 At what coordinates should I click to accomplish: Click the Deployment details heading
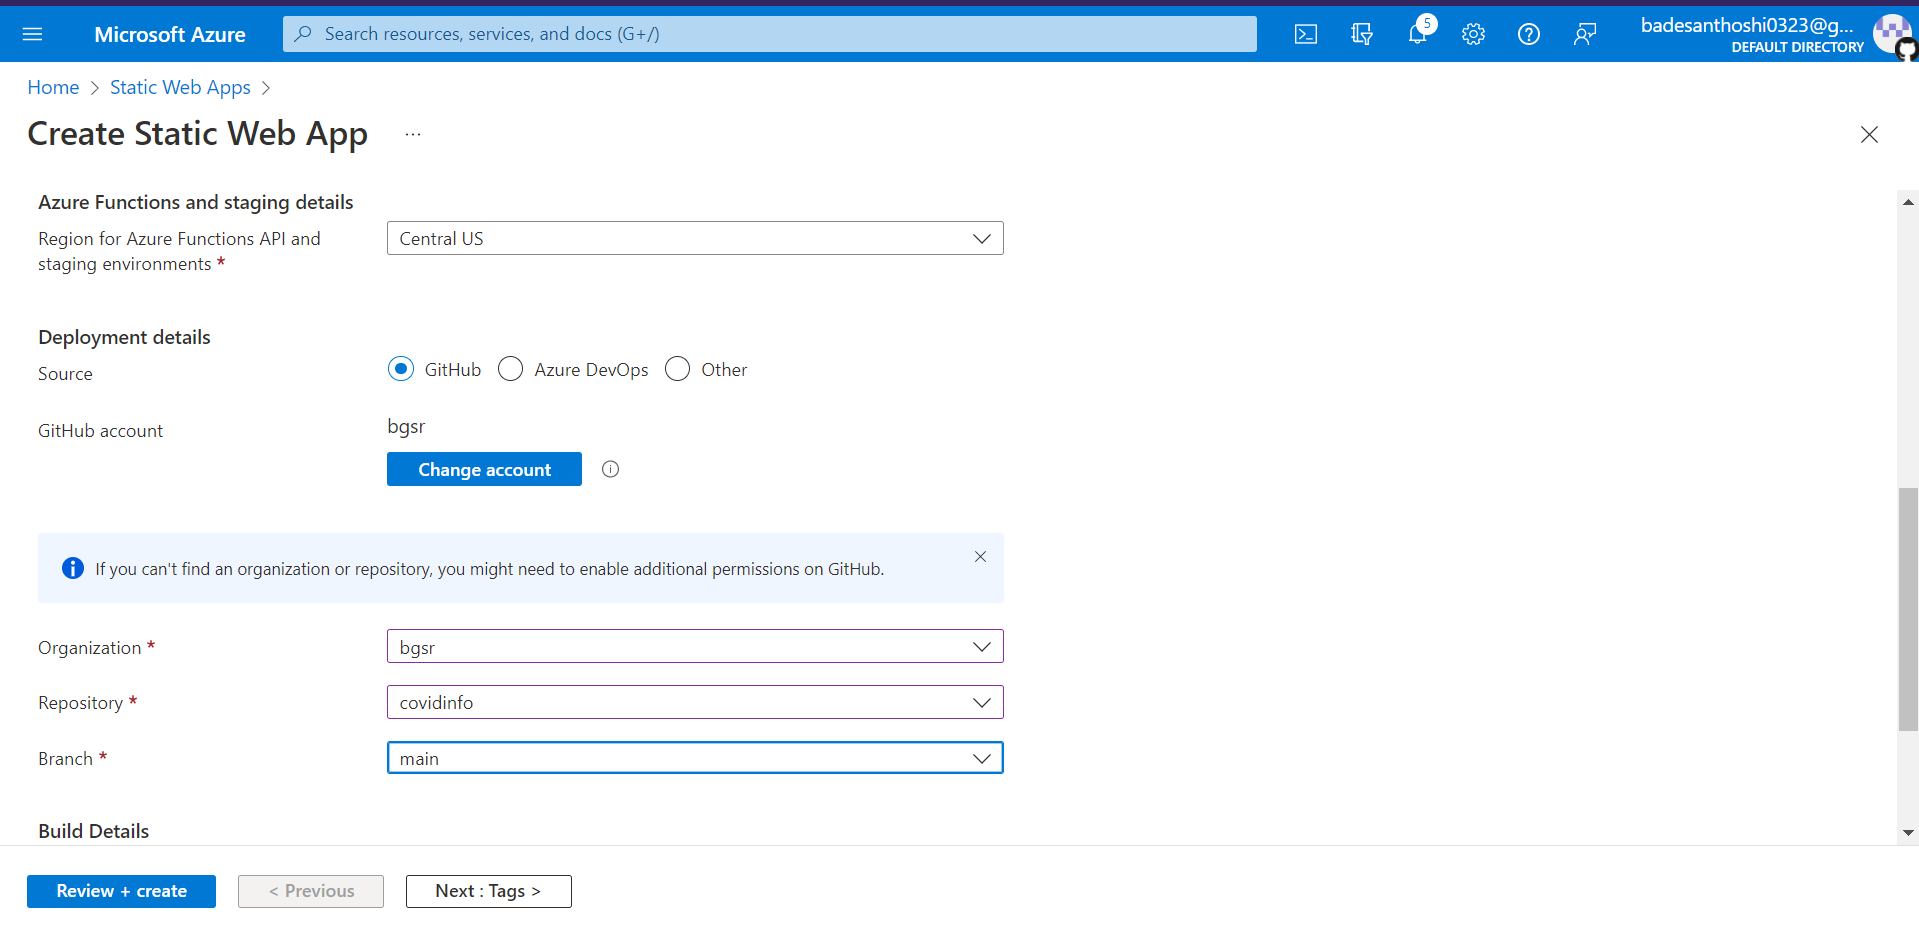coord(124,337)
